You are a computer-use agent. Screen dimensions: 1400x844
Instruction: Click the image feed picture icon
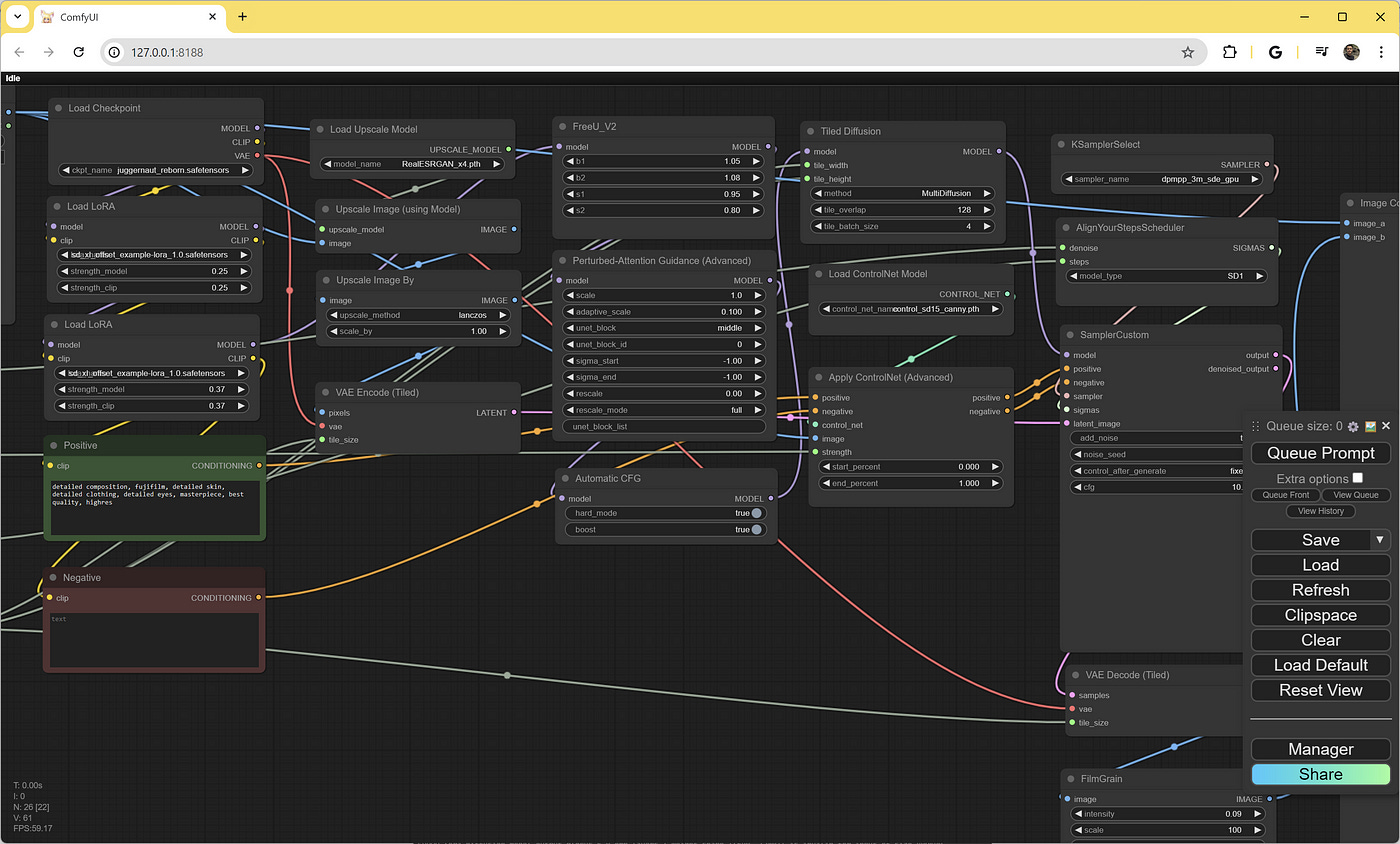pyautogui.click(x=1371, y=426)
